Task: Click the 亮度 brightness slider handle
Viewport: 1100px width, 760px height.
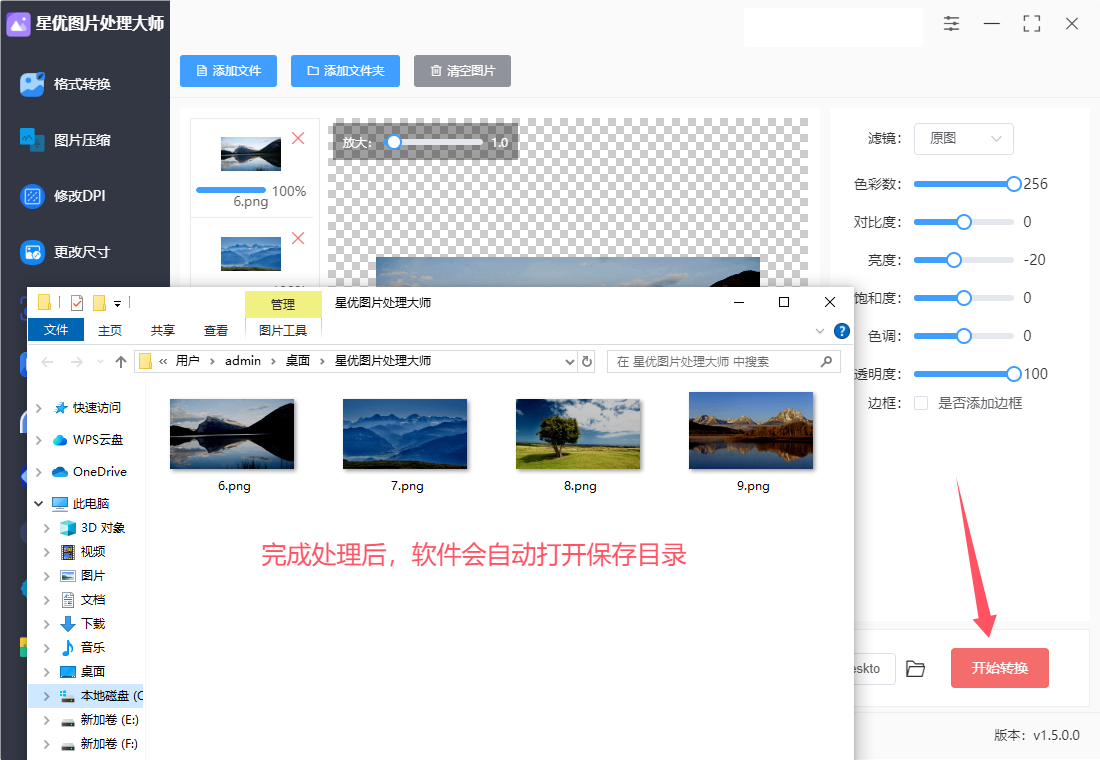Action: click(x=953, y=260)
